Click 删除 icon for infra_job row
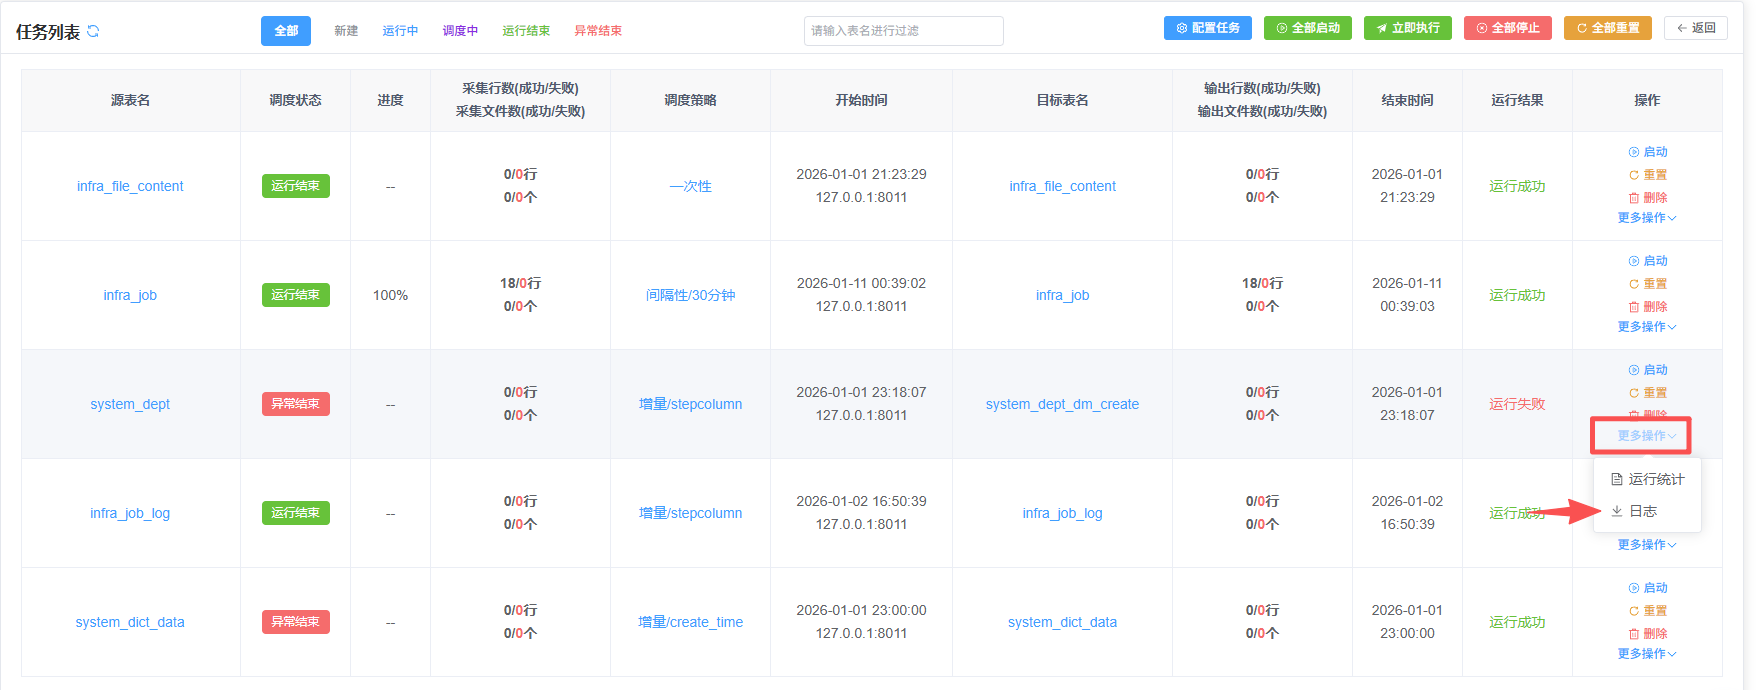This screenshot has height=690, width=1756. [x=1634, y=307]
